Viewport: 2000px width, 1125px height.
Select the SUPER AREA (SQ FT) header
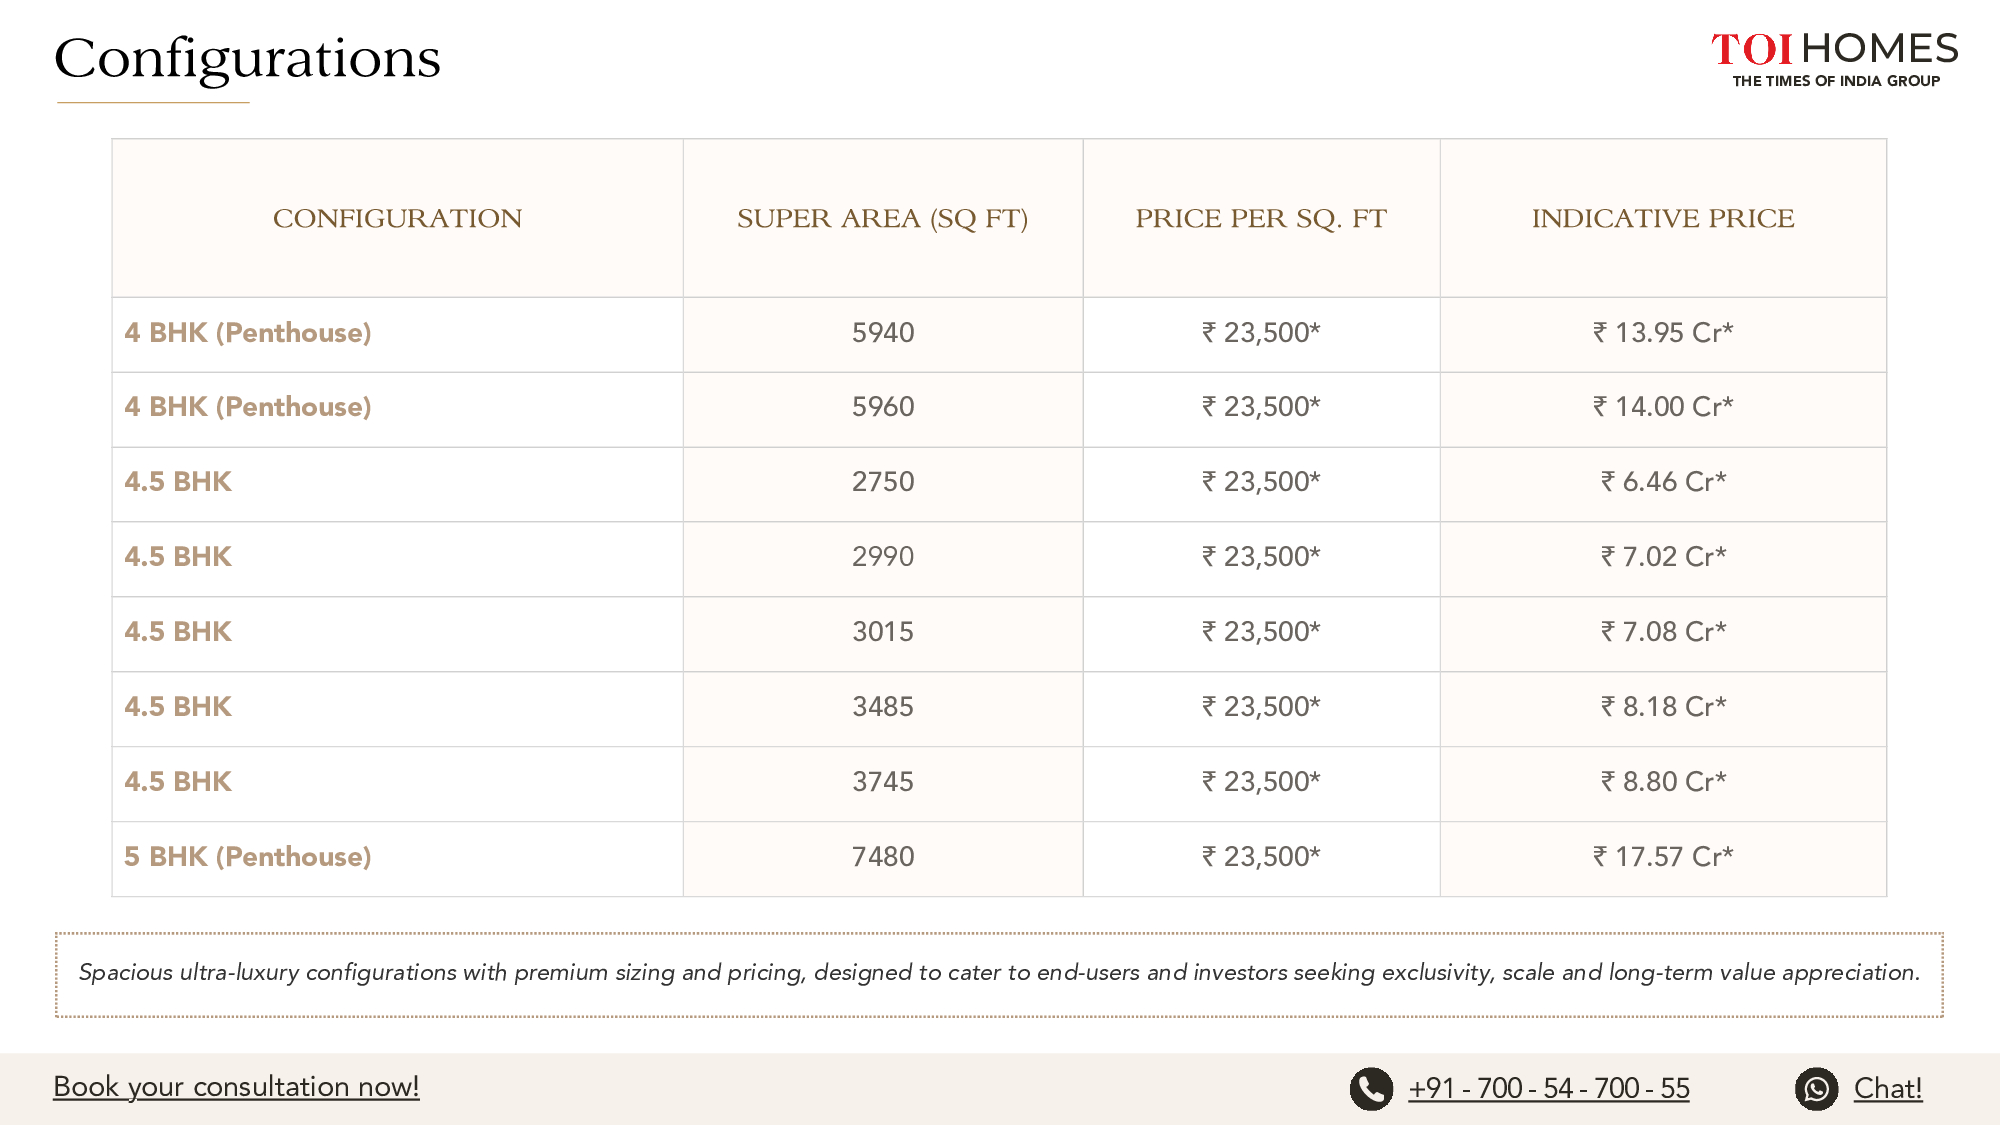(x=882, y=218)
